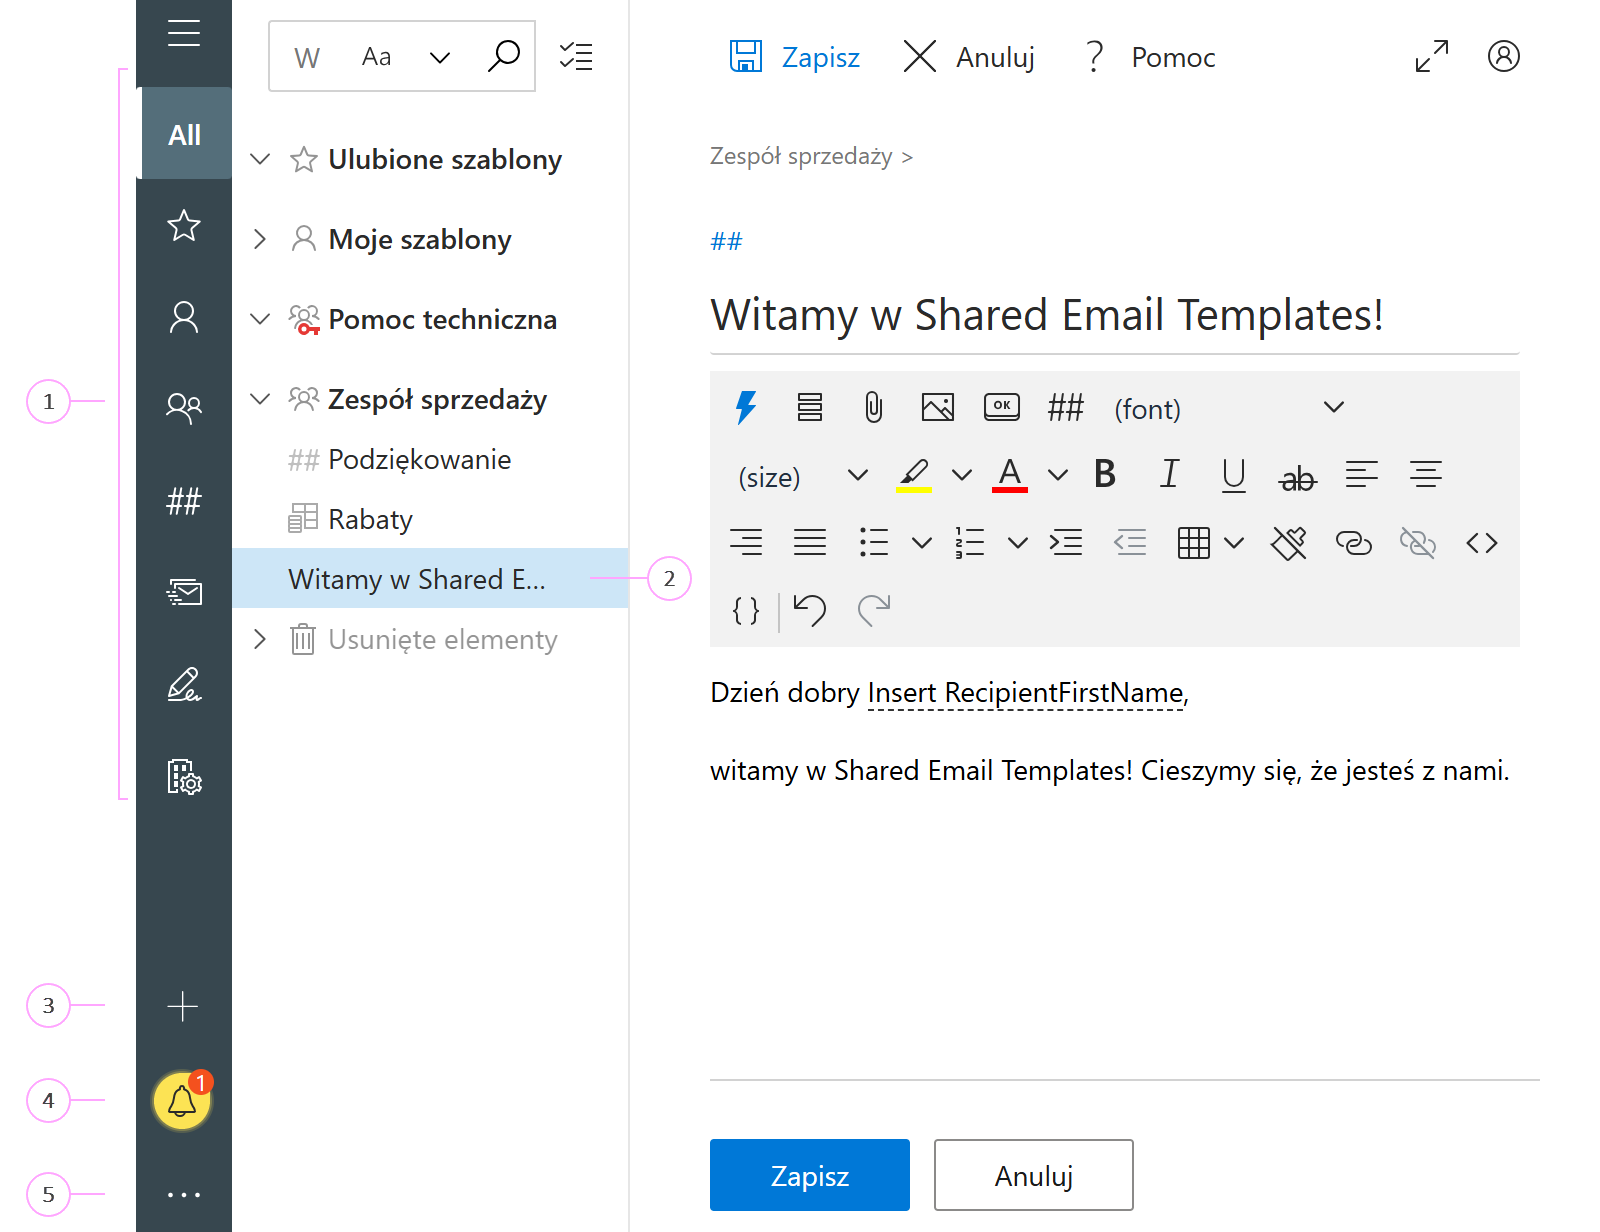1600x1232 pixels.
Task: Enable strikethrough text style
Action: tap(1298, 478)
